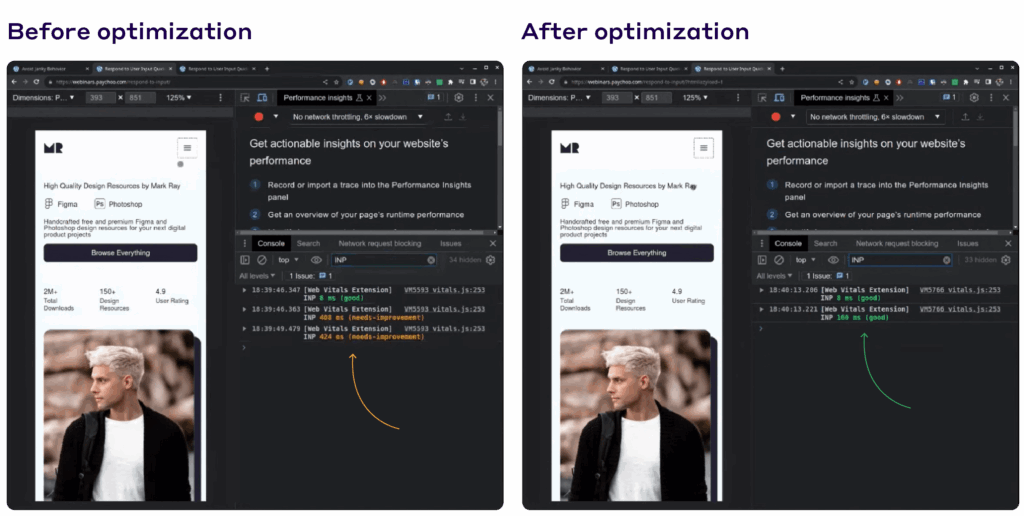
Task: Open the 125% zoom dropdown in the Before window
Action: (x=179, y=98)
